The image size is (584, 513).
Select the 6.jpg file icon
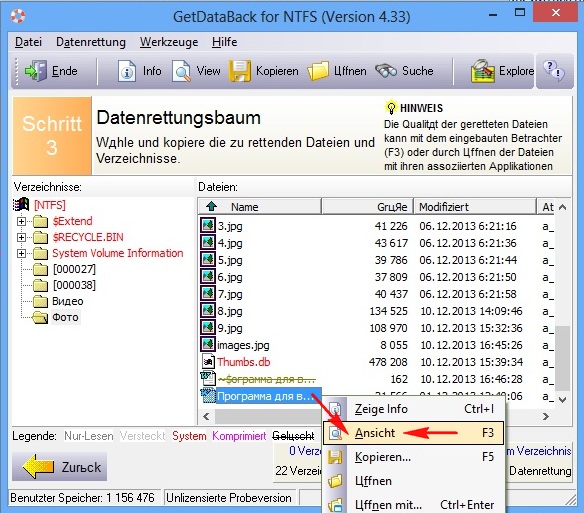[x=208, y=277]
